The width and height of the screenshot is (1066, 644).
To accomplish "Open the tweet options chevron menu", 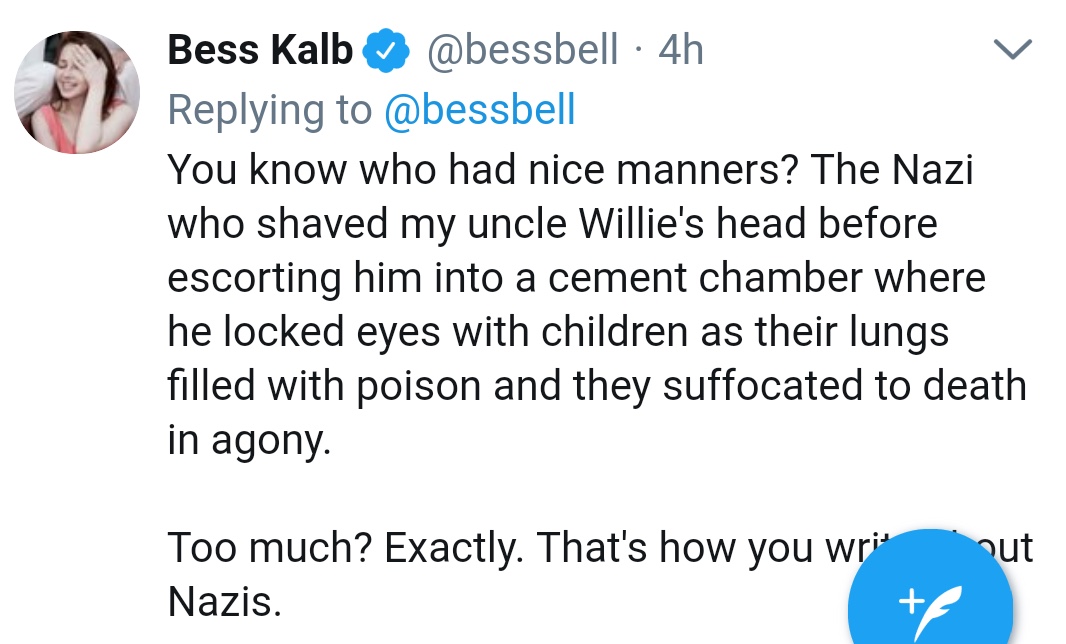I will tap(1012, 50).
